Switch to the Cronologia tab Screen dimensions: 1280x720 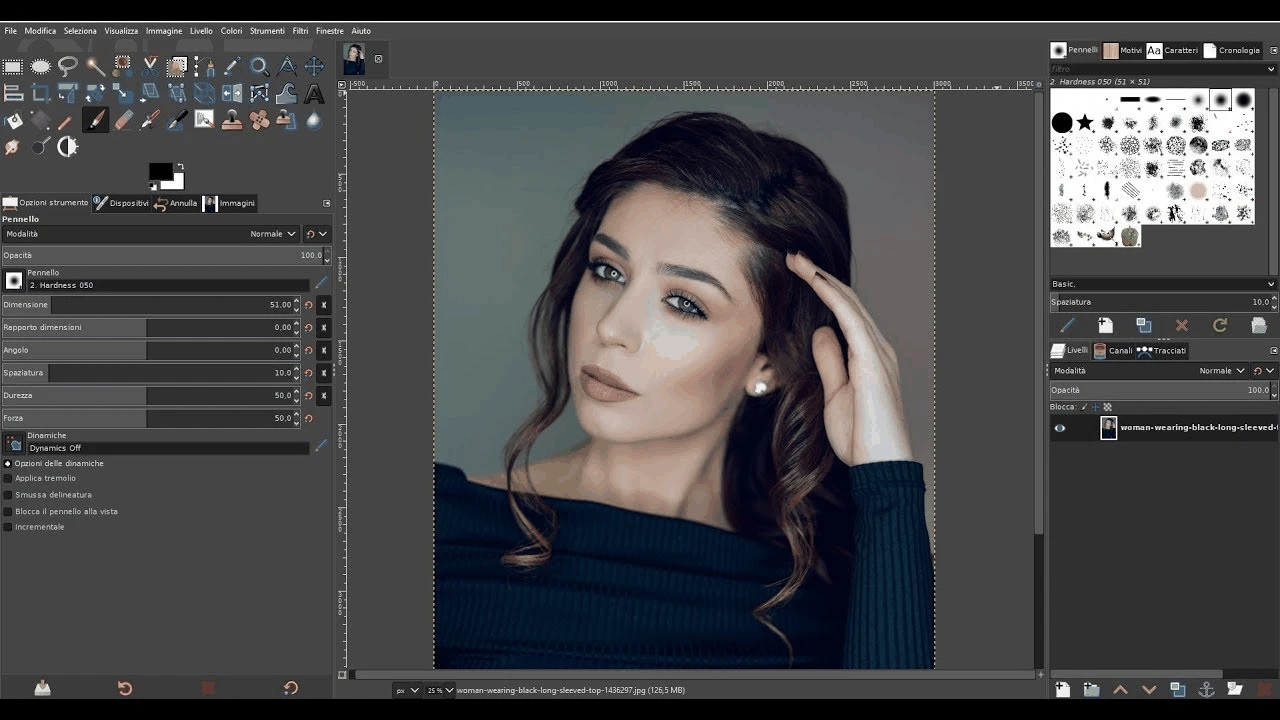(x=1232, y=50)
